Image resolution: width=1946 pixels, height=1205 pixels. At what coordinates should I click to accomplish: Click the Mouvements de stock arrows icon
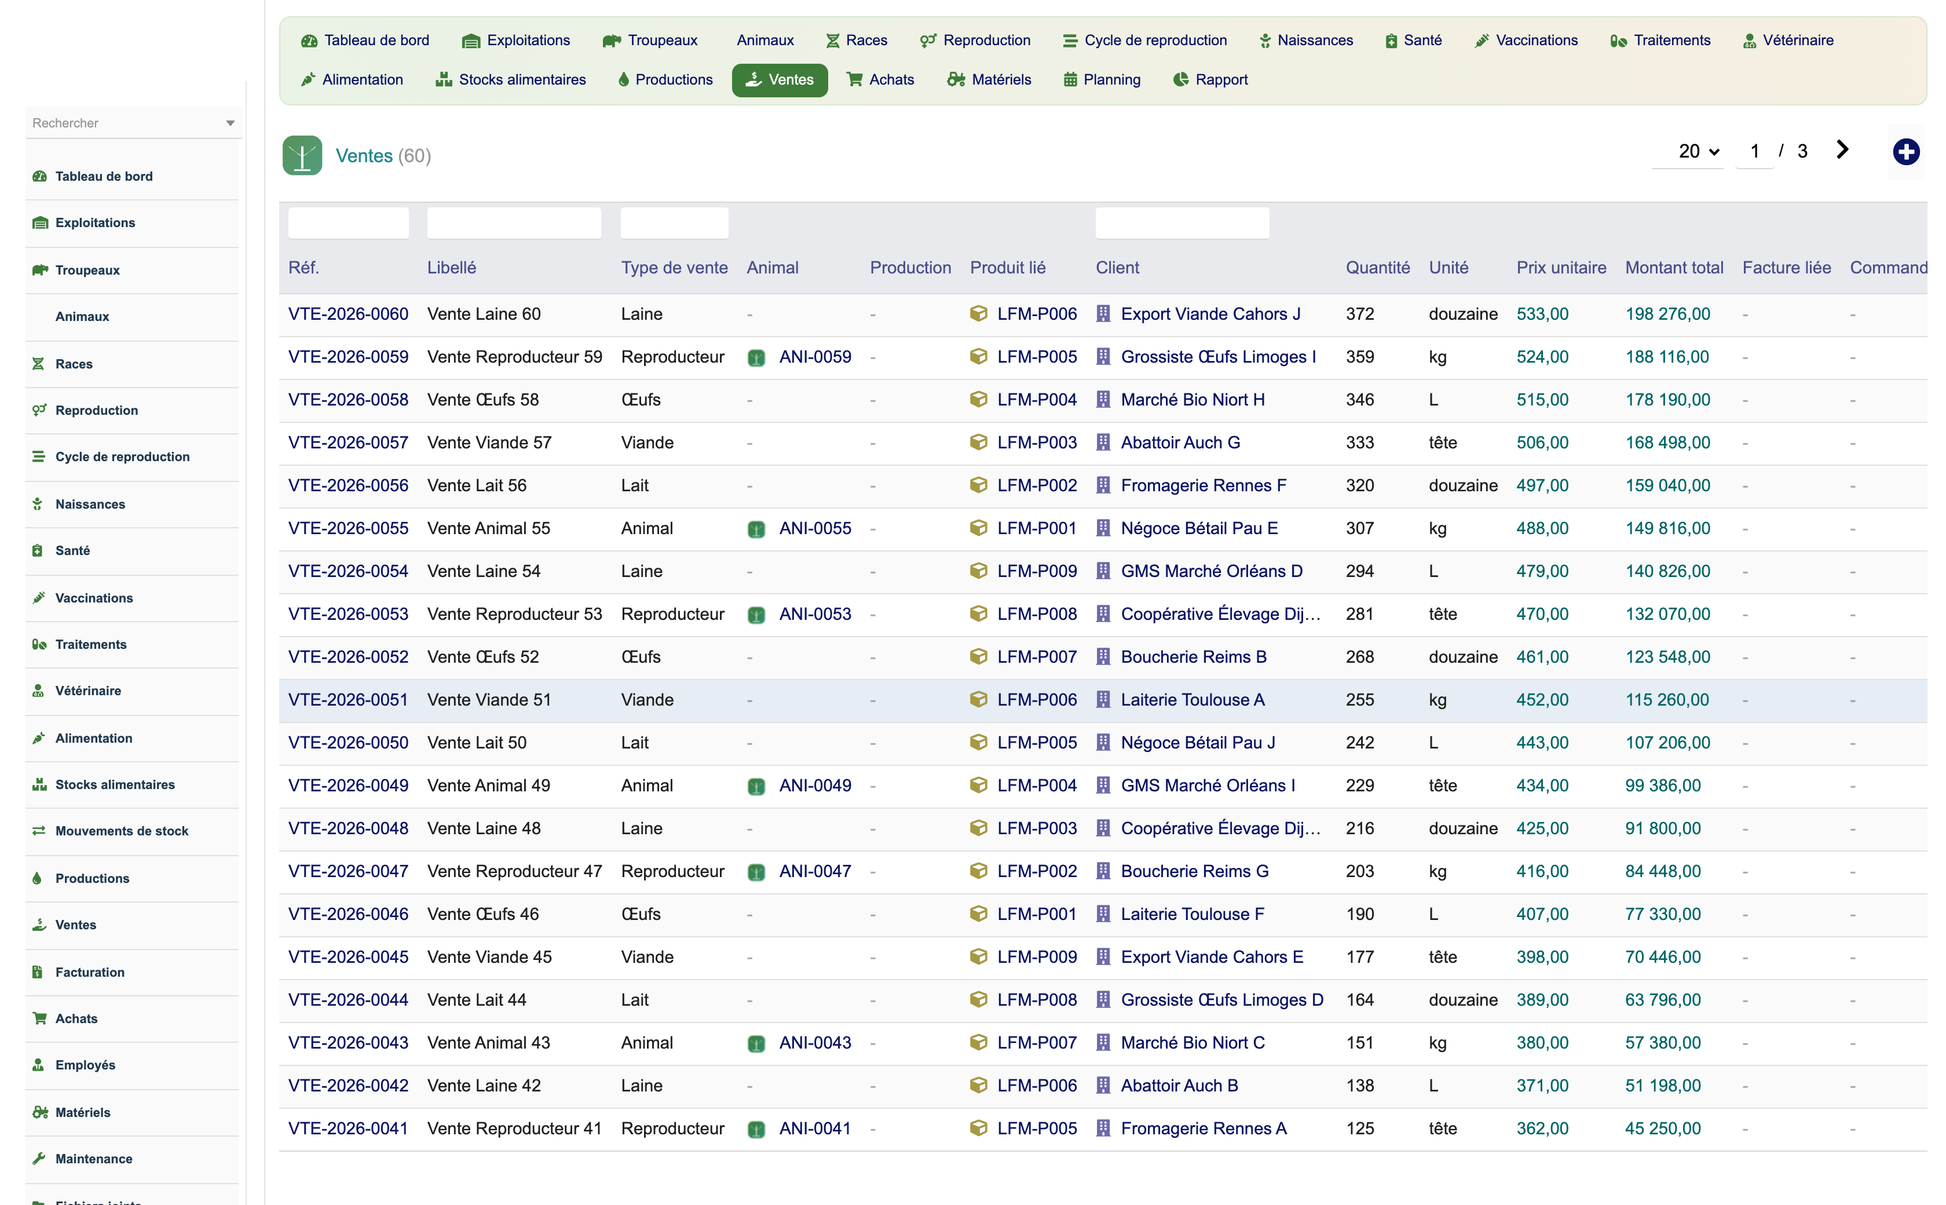(39, 831)
